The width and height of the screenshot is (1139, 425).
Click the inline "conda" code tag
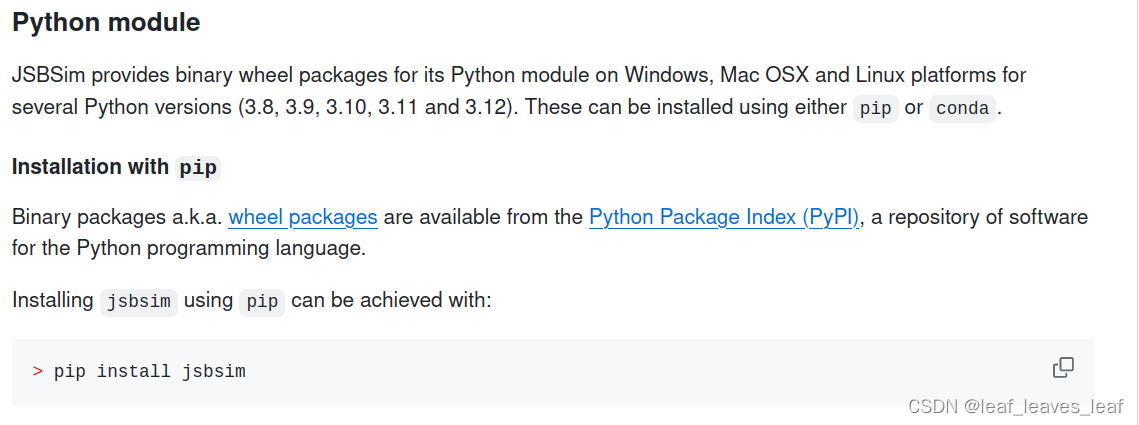963,109
